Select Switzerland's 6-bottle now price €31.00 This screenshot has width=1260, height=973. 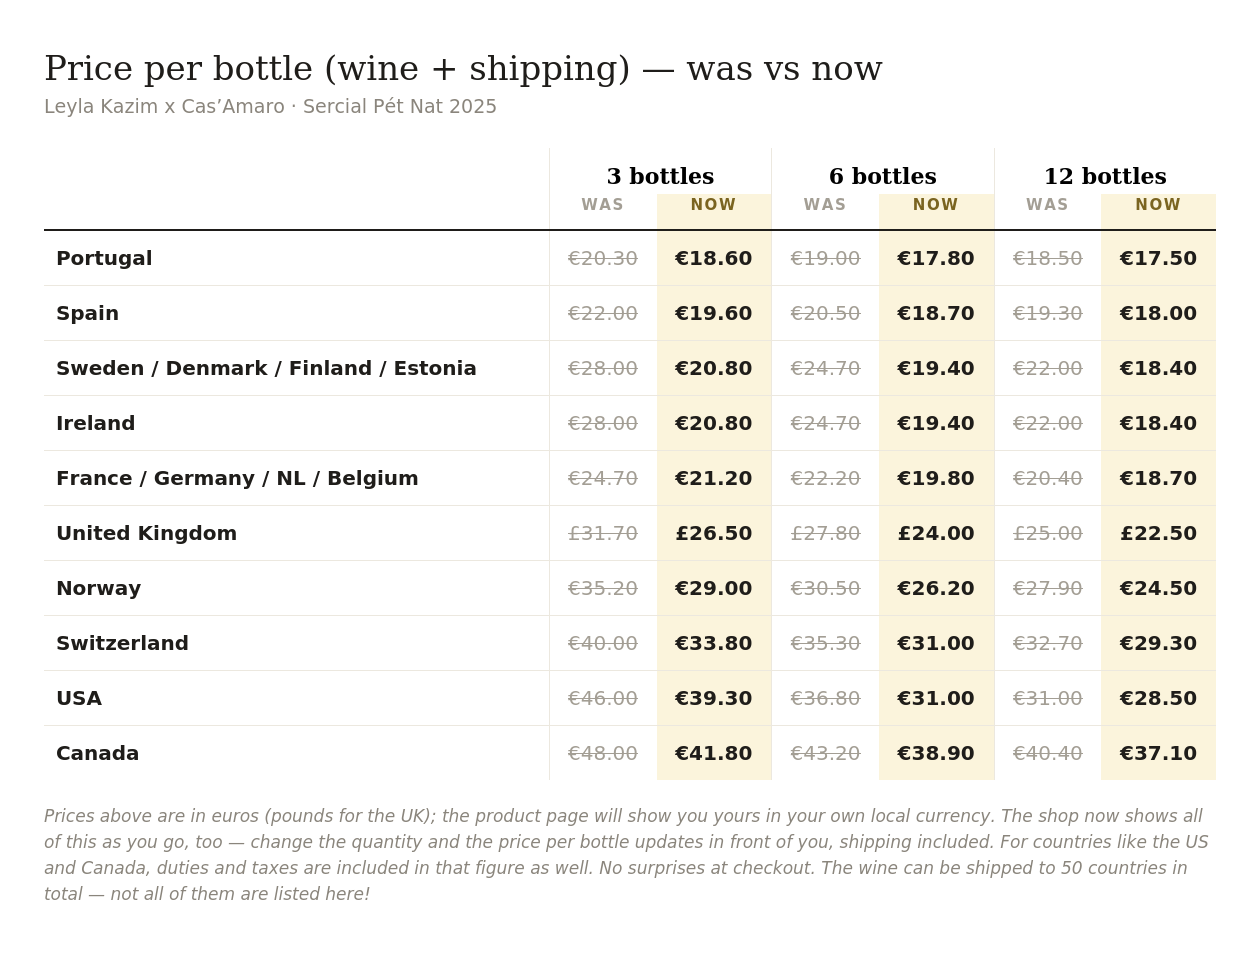coord(936,644)
